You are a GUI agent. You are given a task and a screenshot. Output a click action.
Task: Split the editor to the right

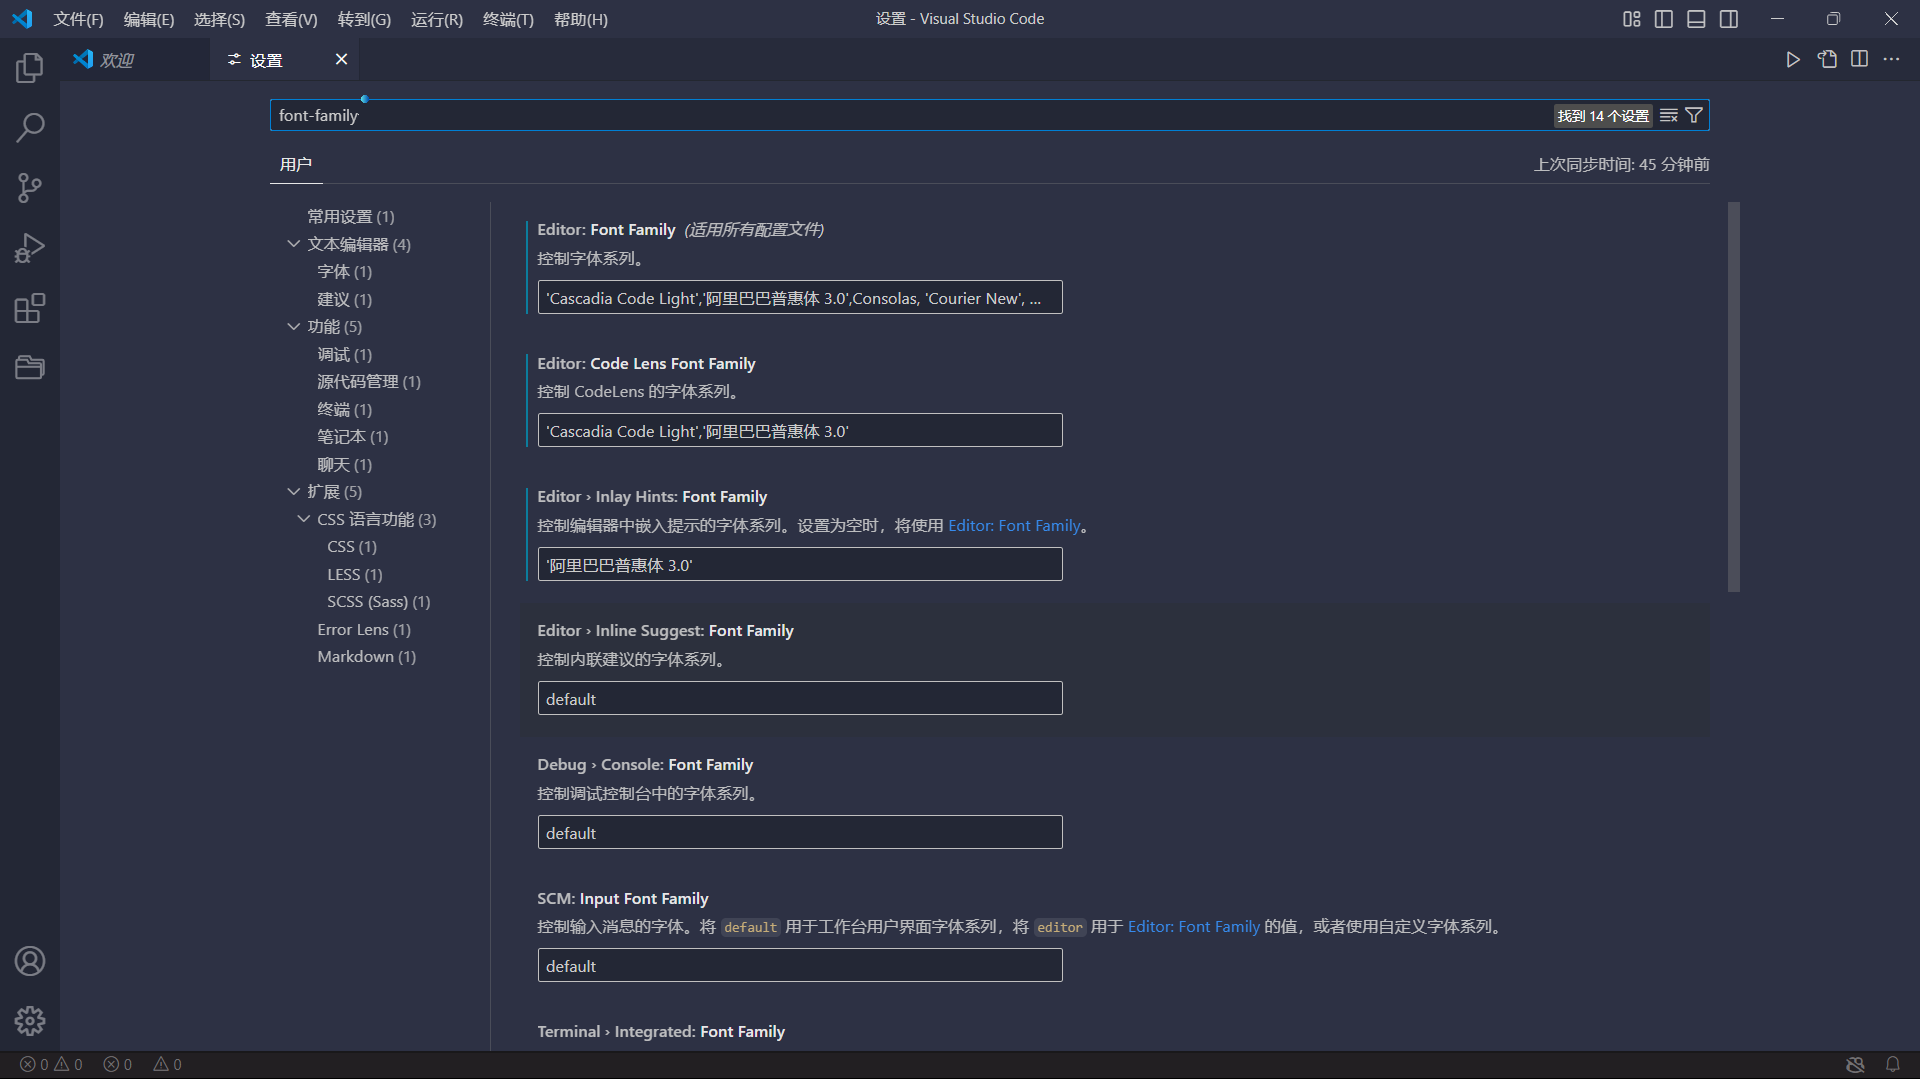pos(1859,60)
